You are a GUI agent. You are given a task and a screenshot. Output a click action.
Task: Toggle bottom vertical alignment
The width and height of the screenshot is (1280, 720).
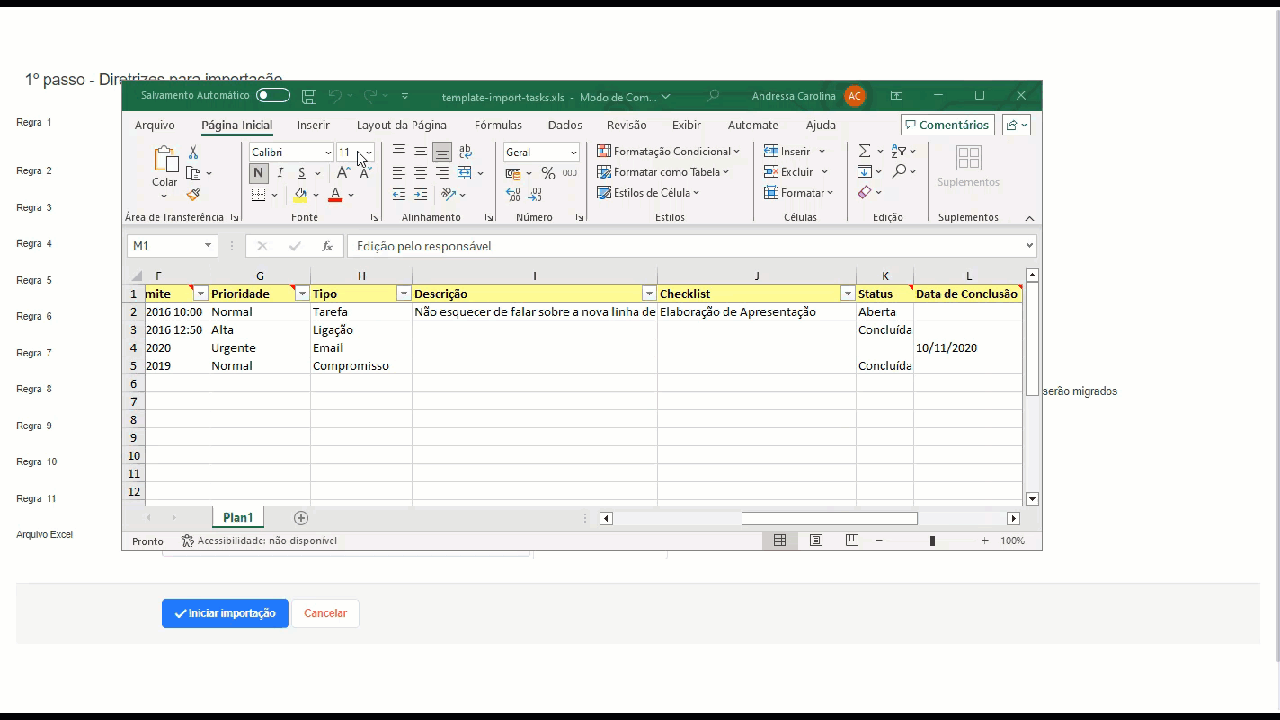(x=442, y=152)
